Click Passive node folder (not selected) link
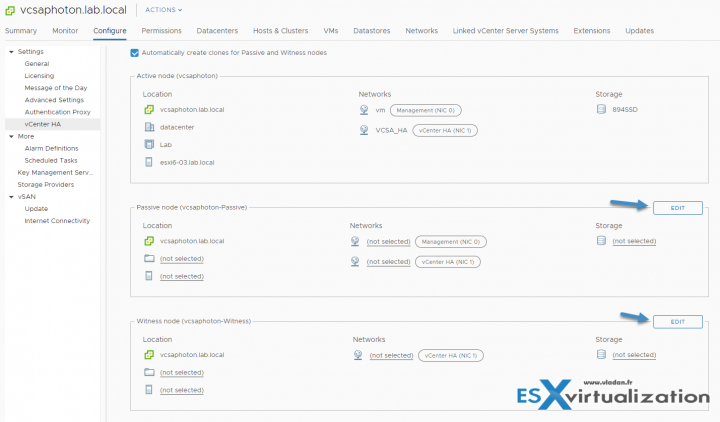 click(182, 259)
